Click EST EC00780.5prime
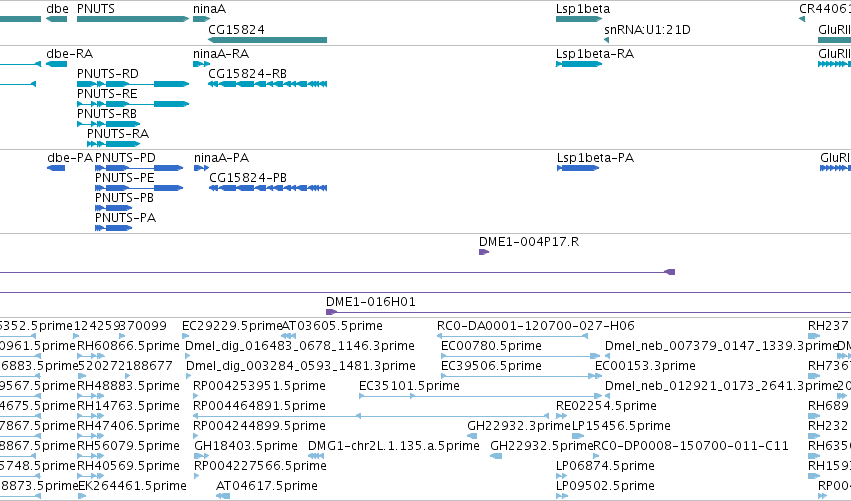The width and height of the screenshot is (851, 501). click(491, 346)
